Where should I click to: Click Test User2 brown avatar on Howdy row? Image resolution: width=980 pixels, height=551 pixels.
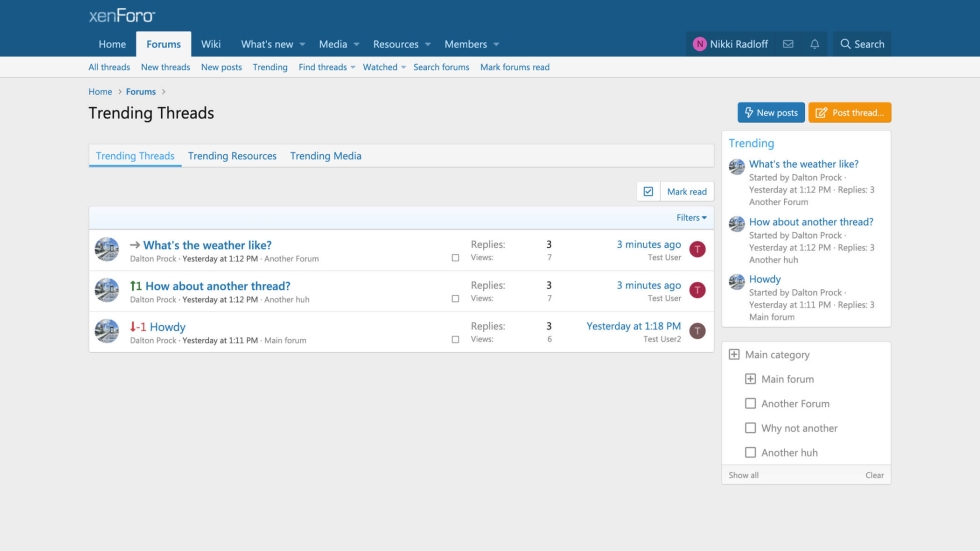coord(697,331)
